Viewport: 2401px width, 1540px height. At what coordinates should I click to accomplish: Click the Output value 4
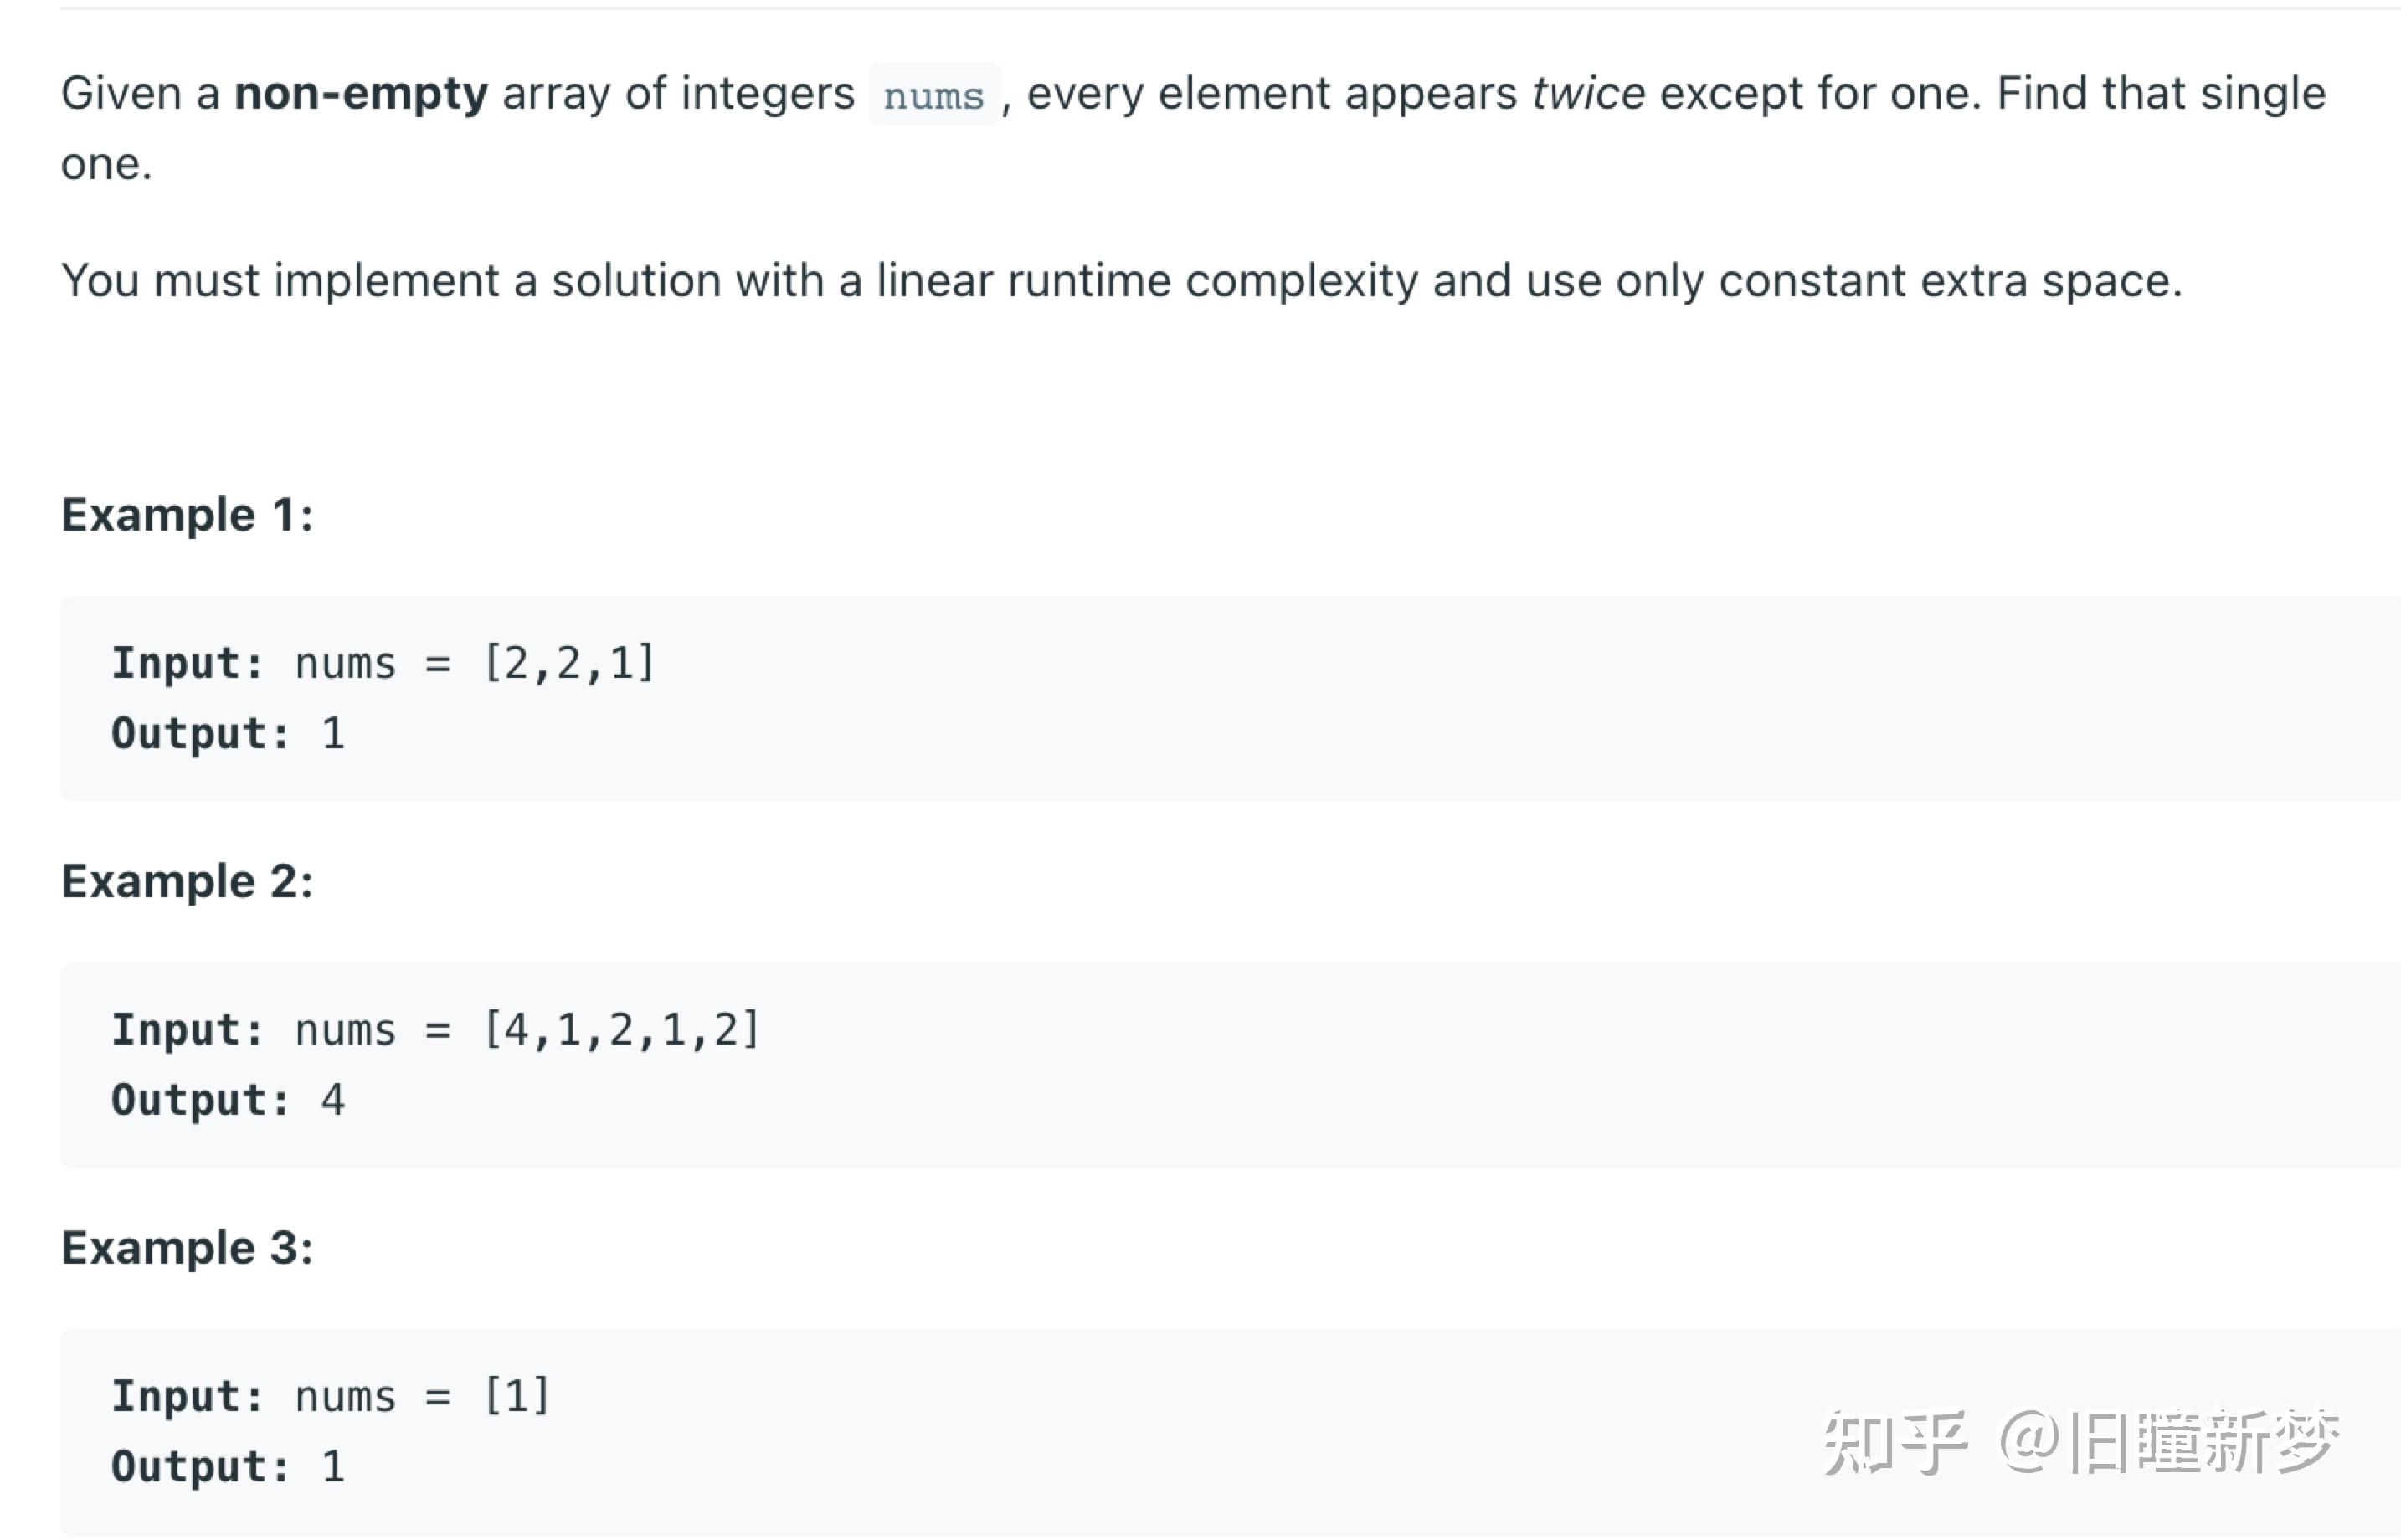click(333, 1100)
